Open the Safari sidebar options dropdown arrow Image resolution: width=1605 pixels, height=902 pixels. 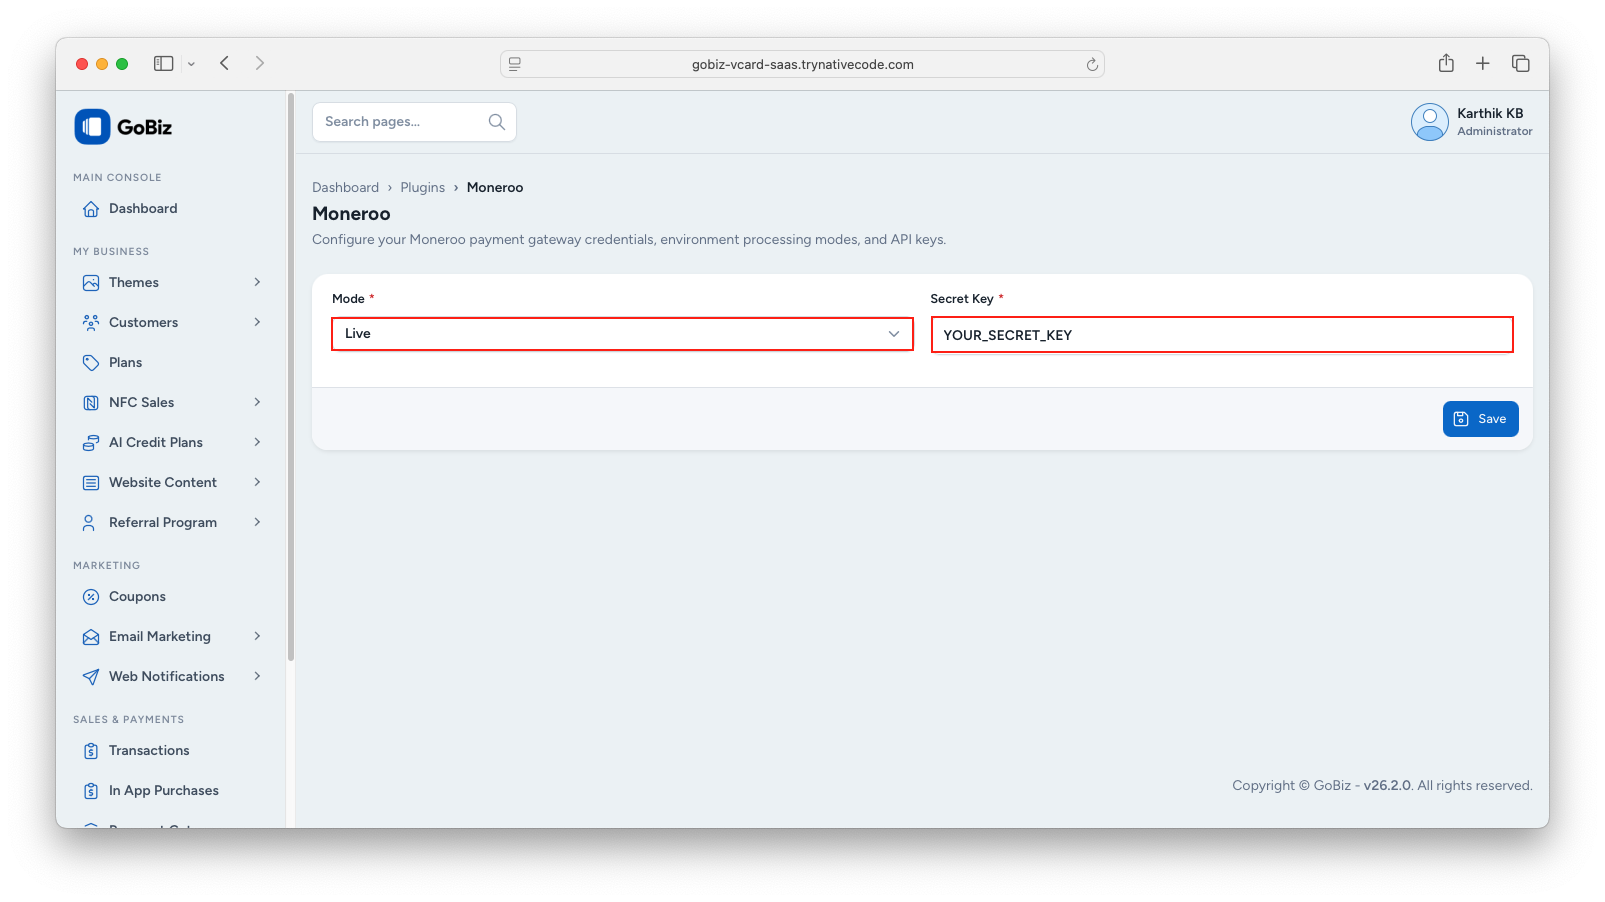pyautogui.click(x=191, y=64)
